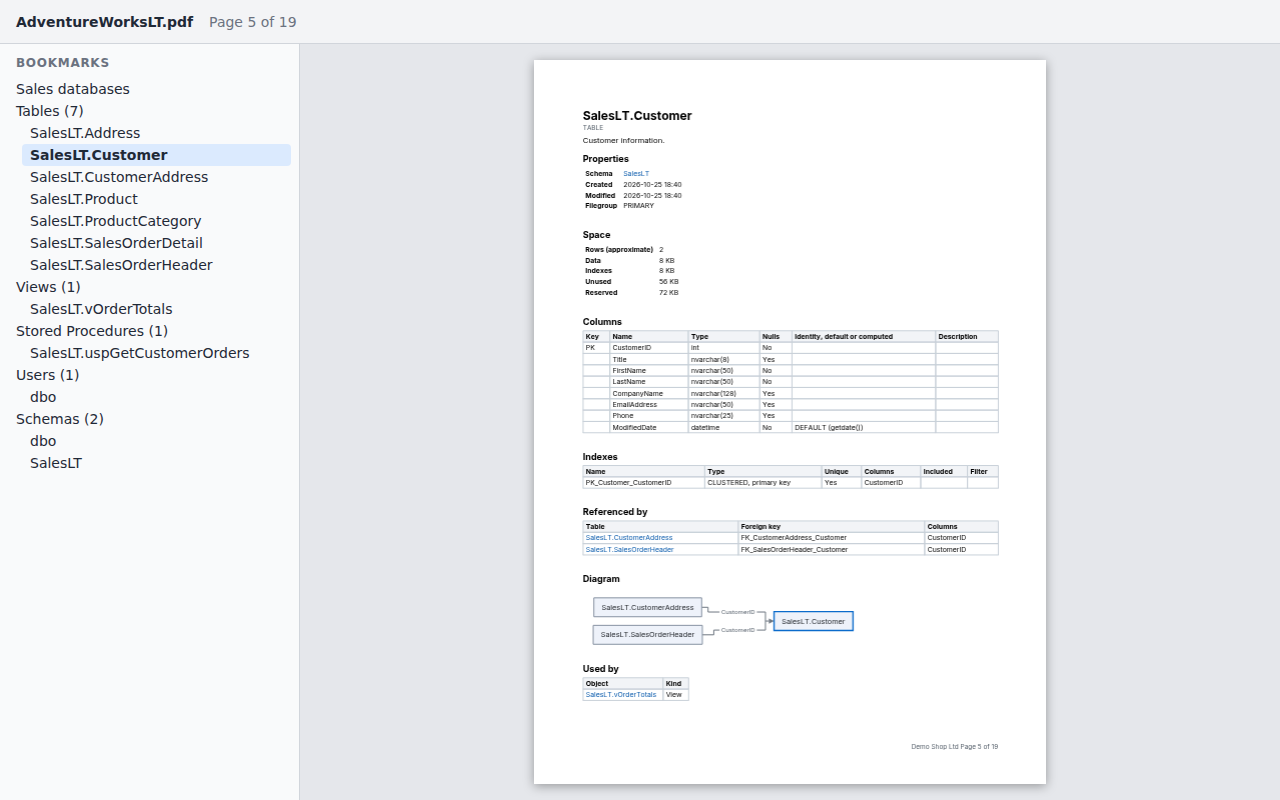Image resolution: width=1280 pixels, height=800 pixels.
Task: Open the SalesLT.Product bookmark
Action: point(84,199)
